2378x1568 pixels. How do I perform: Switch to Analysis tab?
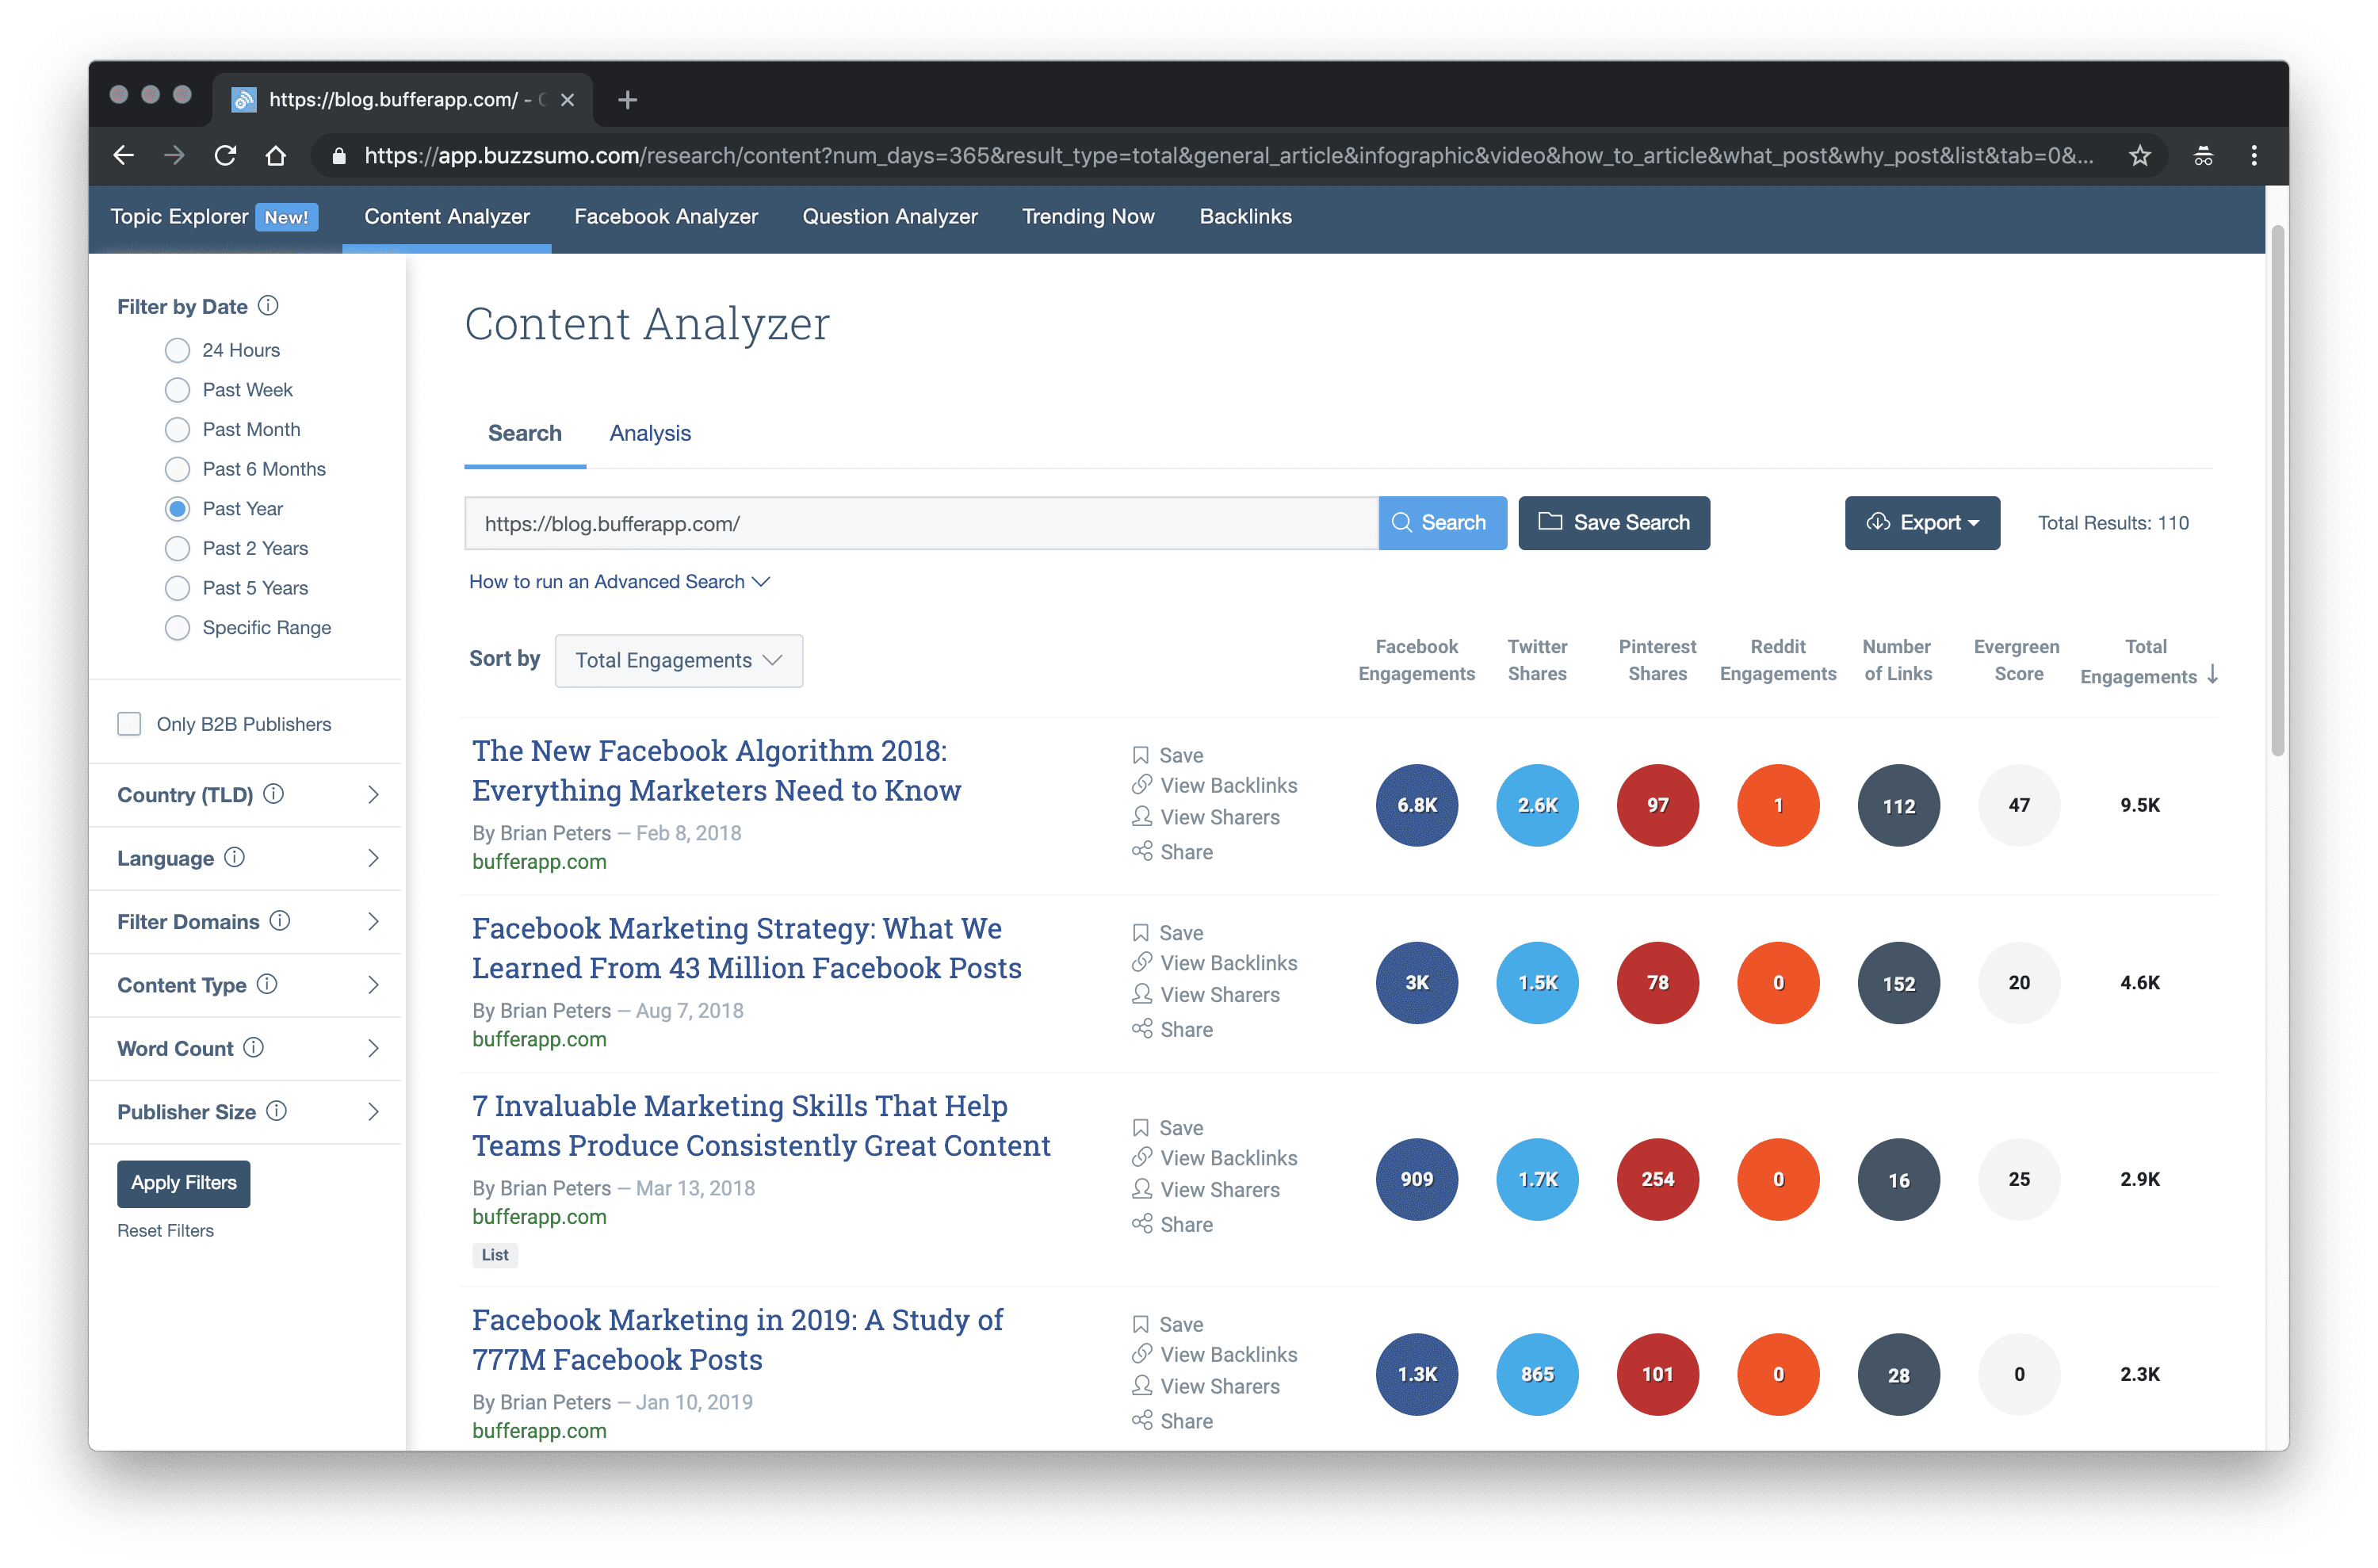point(652,432)
